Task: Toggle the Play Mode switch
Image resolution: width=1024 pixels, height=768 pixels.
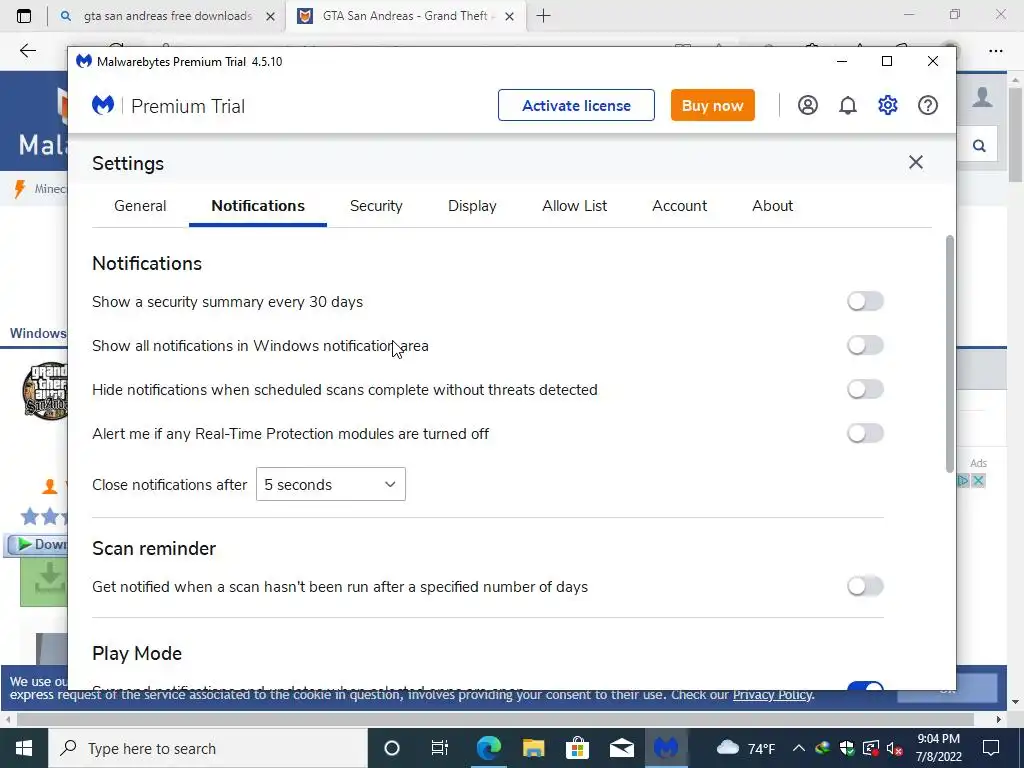Action: [865, 686]
